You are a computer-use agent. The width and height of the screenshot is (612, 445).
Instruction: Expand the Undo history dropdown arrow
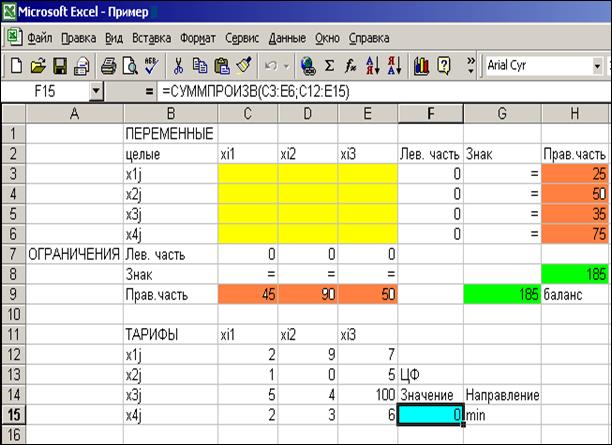(286, 66)
